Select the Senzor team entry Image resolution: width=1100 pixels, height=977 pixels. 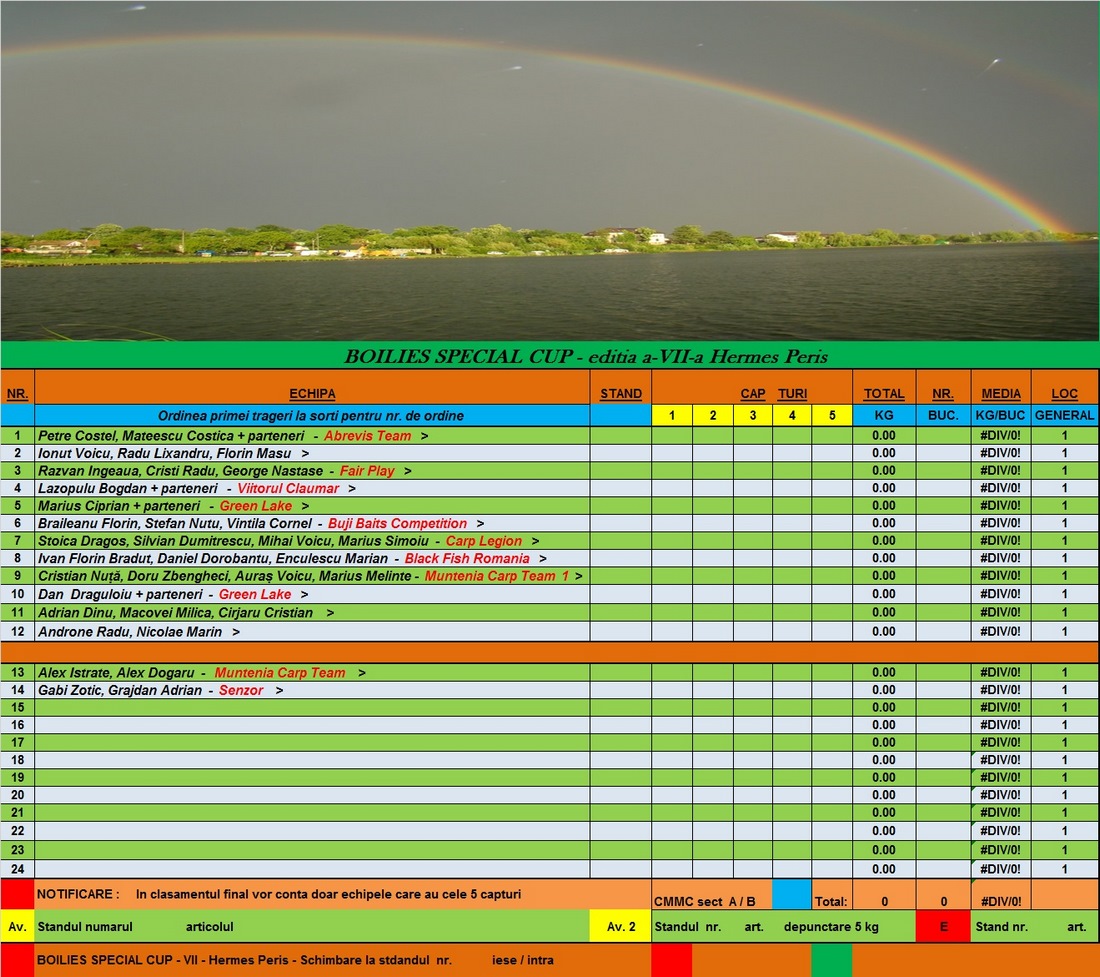(241, 691)
